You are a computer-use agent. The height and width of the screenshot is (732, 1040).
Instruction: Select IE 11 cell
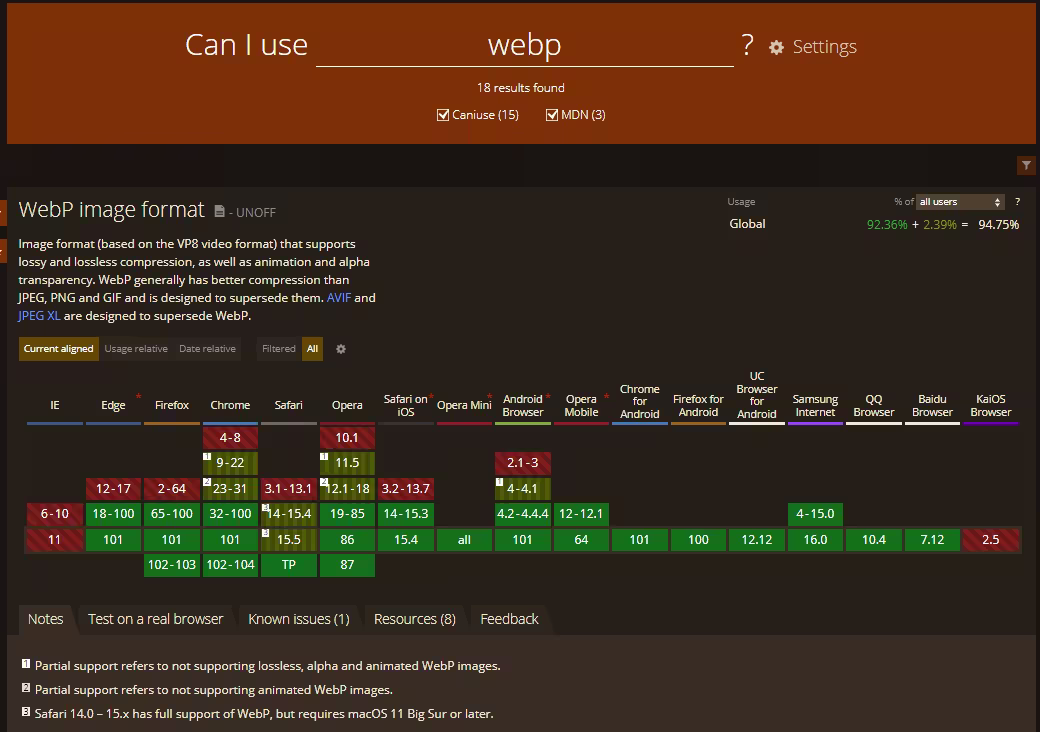[55, 540]
